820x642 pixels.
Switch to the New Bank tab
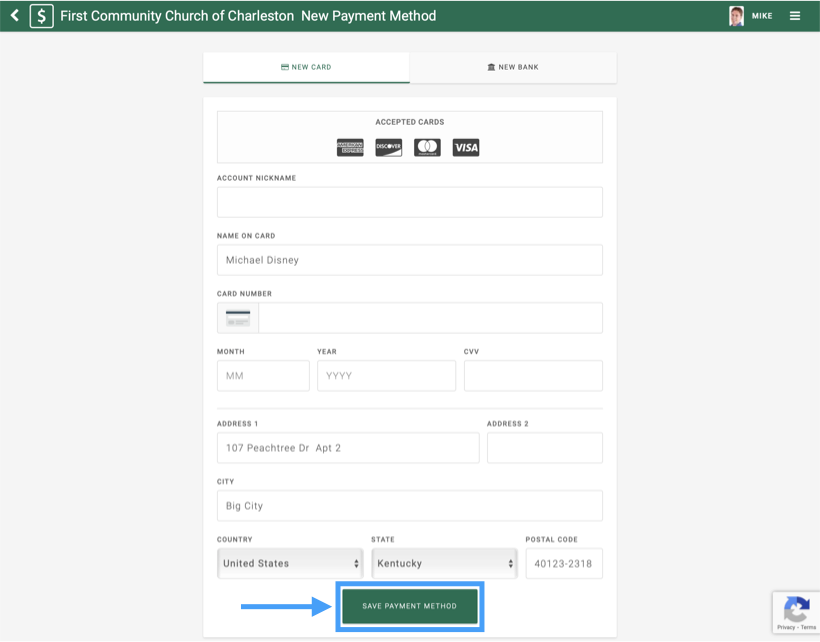pyautogui.click(x=513, y=67)
